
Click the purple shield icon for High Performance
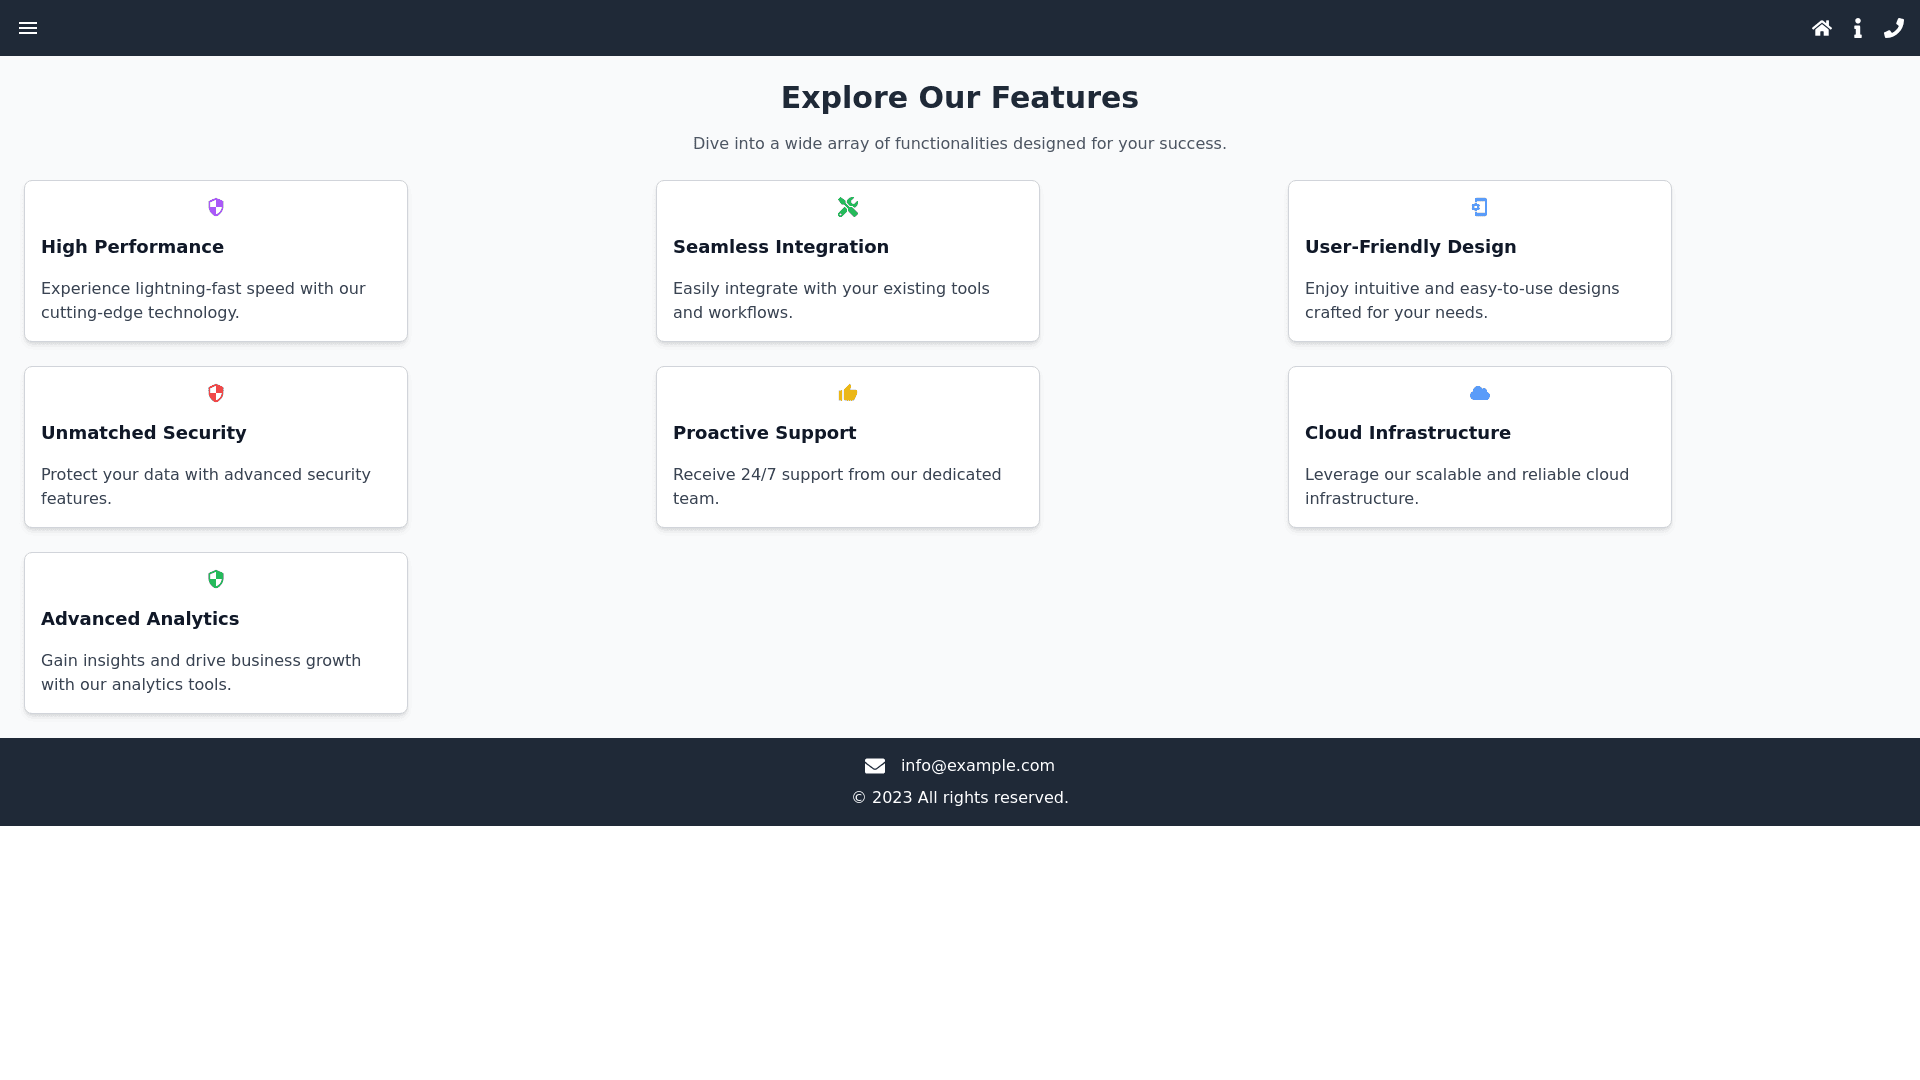click(x=216, y=207)
